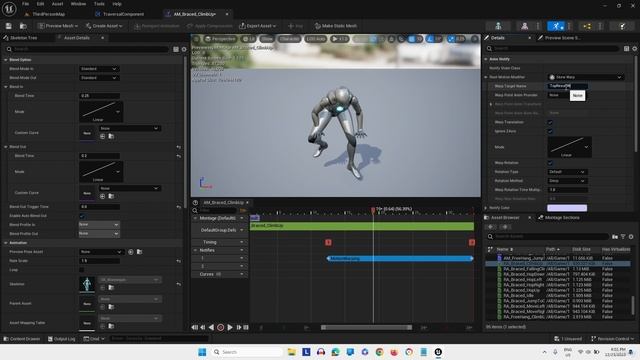This screenshot has width=640, height=360.
Task: Click the Blend In Blend Time field
Action: [x=99, y=96]
